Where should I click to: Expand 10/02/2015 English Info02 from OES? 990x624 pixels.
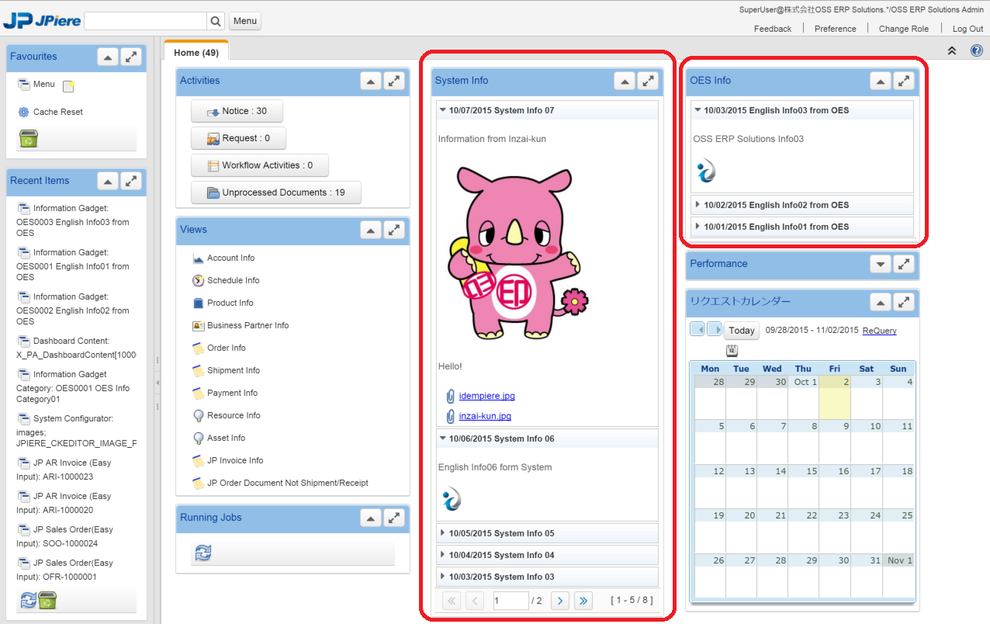tap(775, 205)
